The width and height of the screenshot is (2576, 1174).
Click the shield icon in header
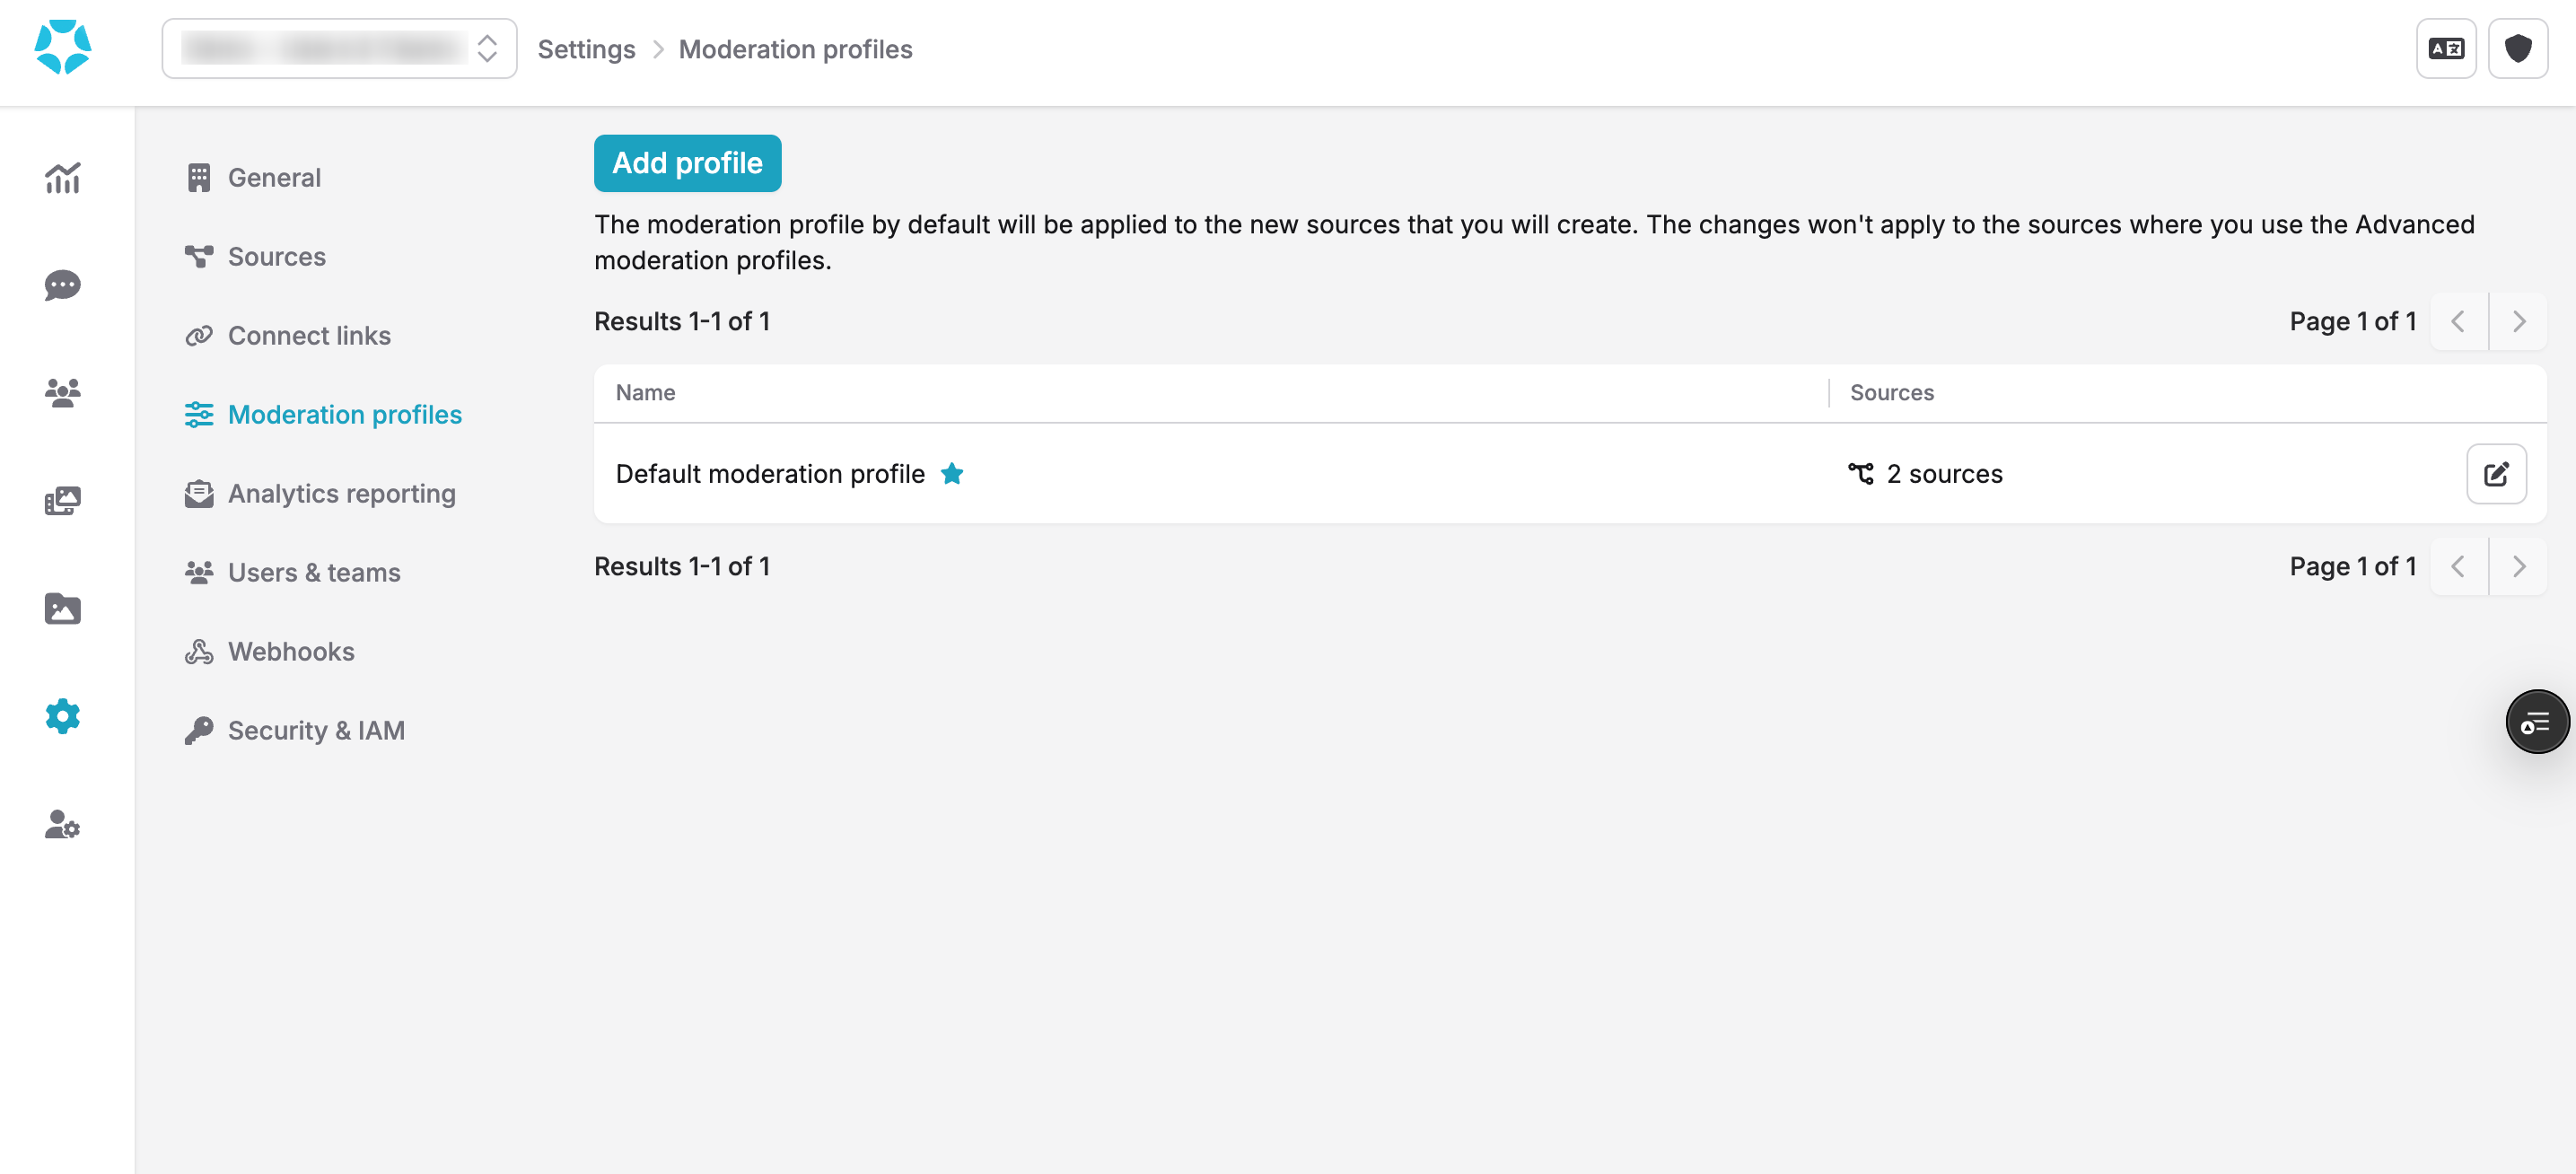(2517, 48)
